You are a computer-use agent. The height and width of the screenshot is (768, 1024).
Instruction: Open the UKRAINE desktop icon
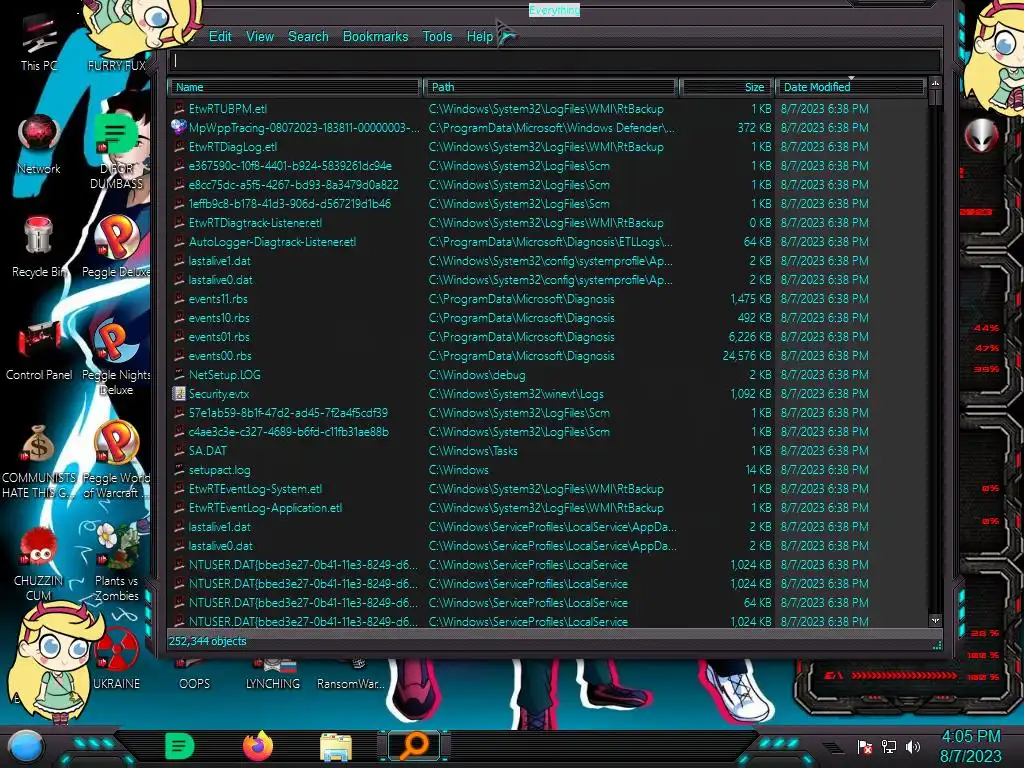[116, 660]
